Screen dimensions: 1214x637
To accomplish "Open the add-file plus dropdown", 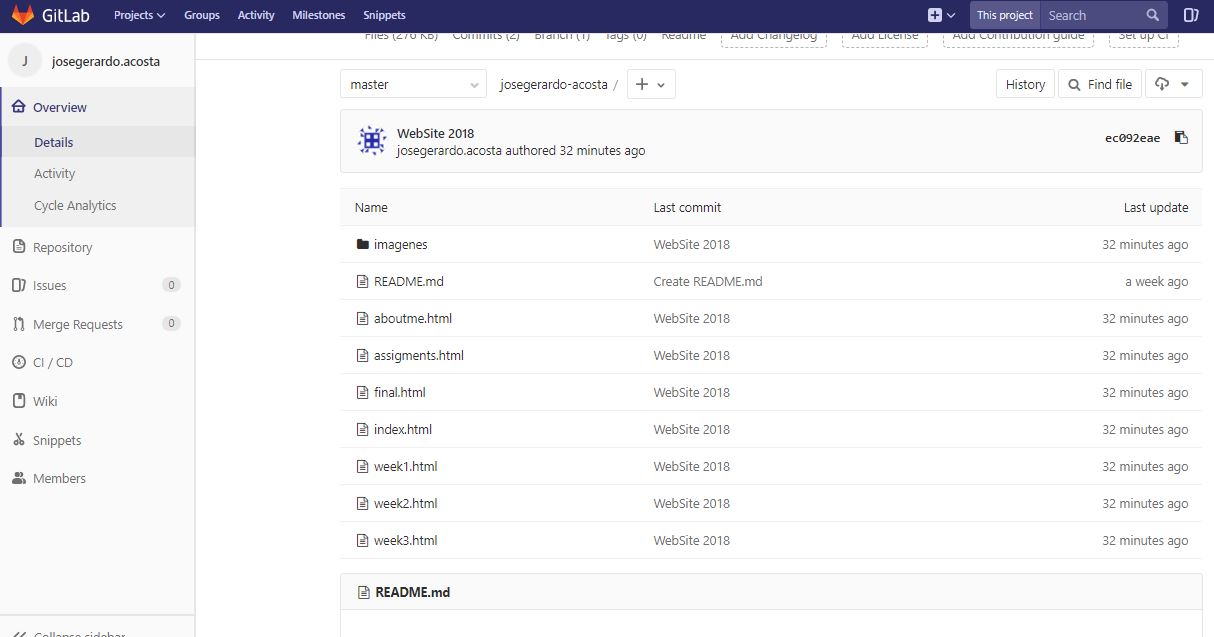I will tap(651, 85).
